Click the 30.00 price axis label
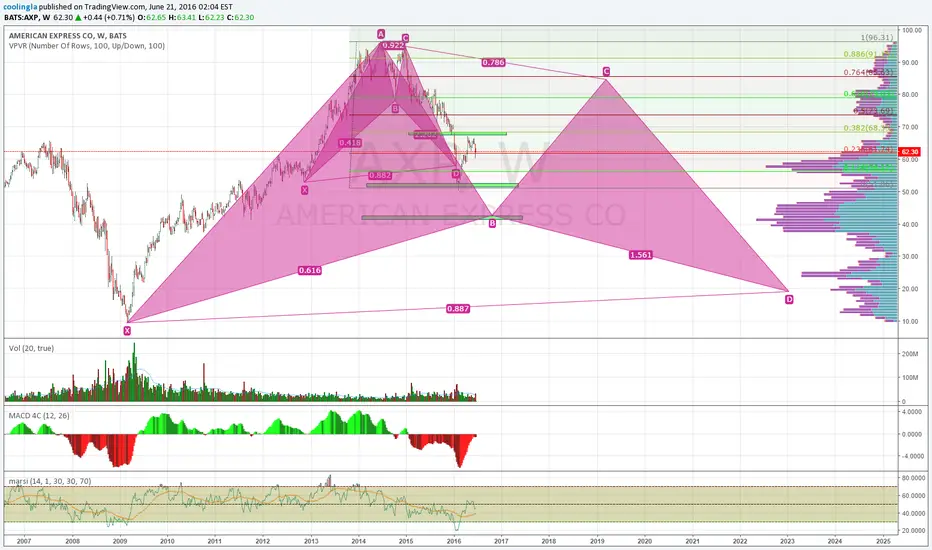The height and width of the screenshot is (550, 932). tap(910, 257)
